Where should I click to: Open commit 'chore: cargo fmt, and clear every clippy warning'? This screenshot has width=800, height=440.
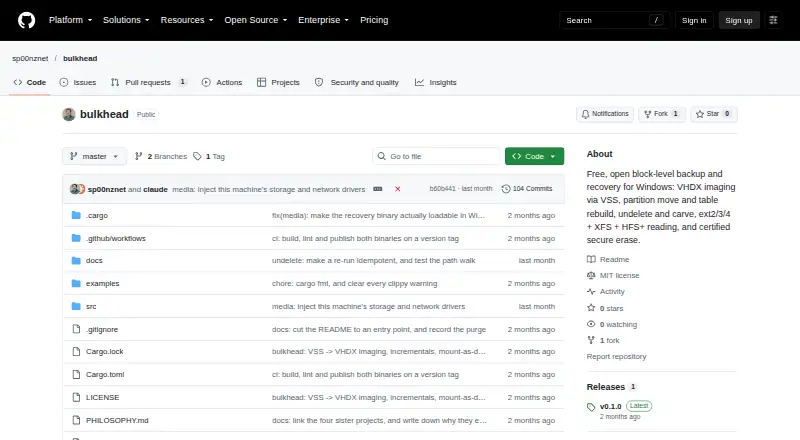355,283
